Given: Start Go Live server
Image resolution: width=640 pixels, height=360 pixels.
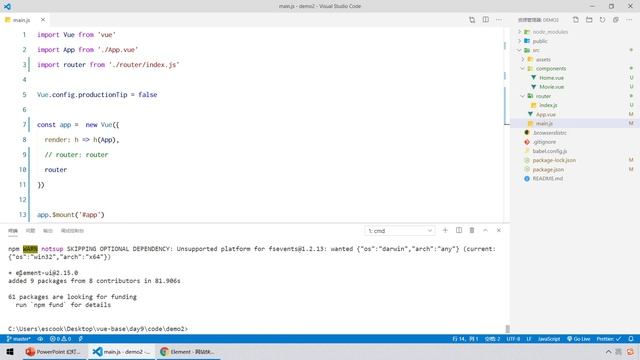Looking at the screenshot, I should (x=578, y=339).
